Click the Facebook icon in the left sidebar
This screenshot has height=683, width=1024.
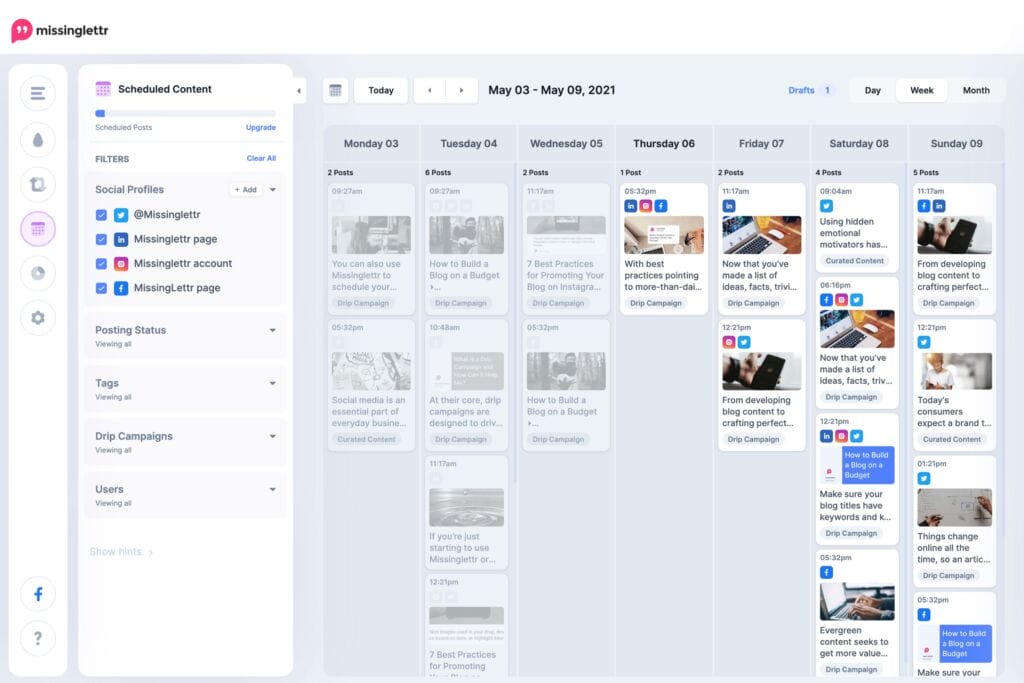pos(38,594)
